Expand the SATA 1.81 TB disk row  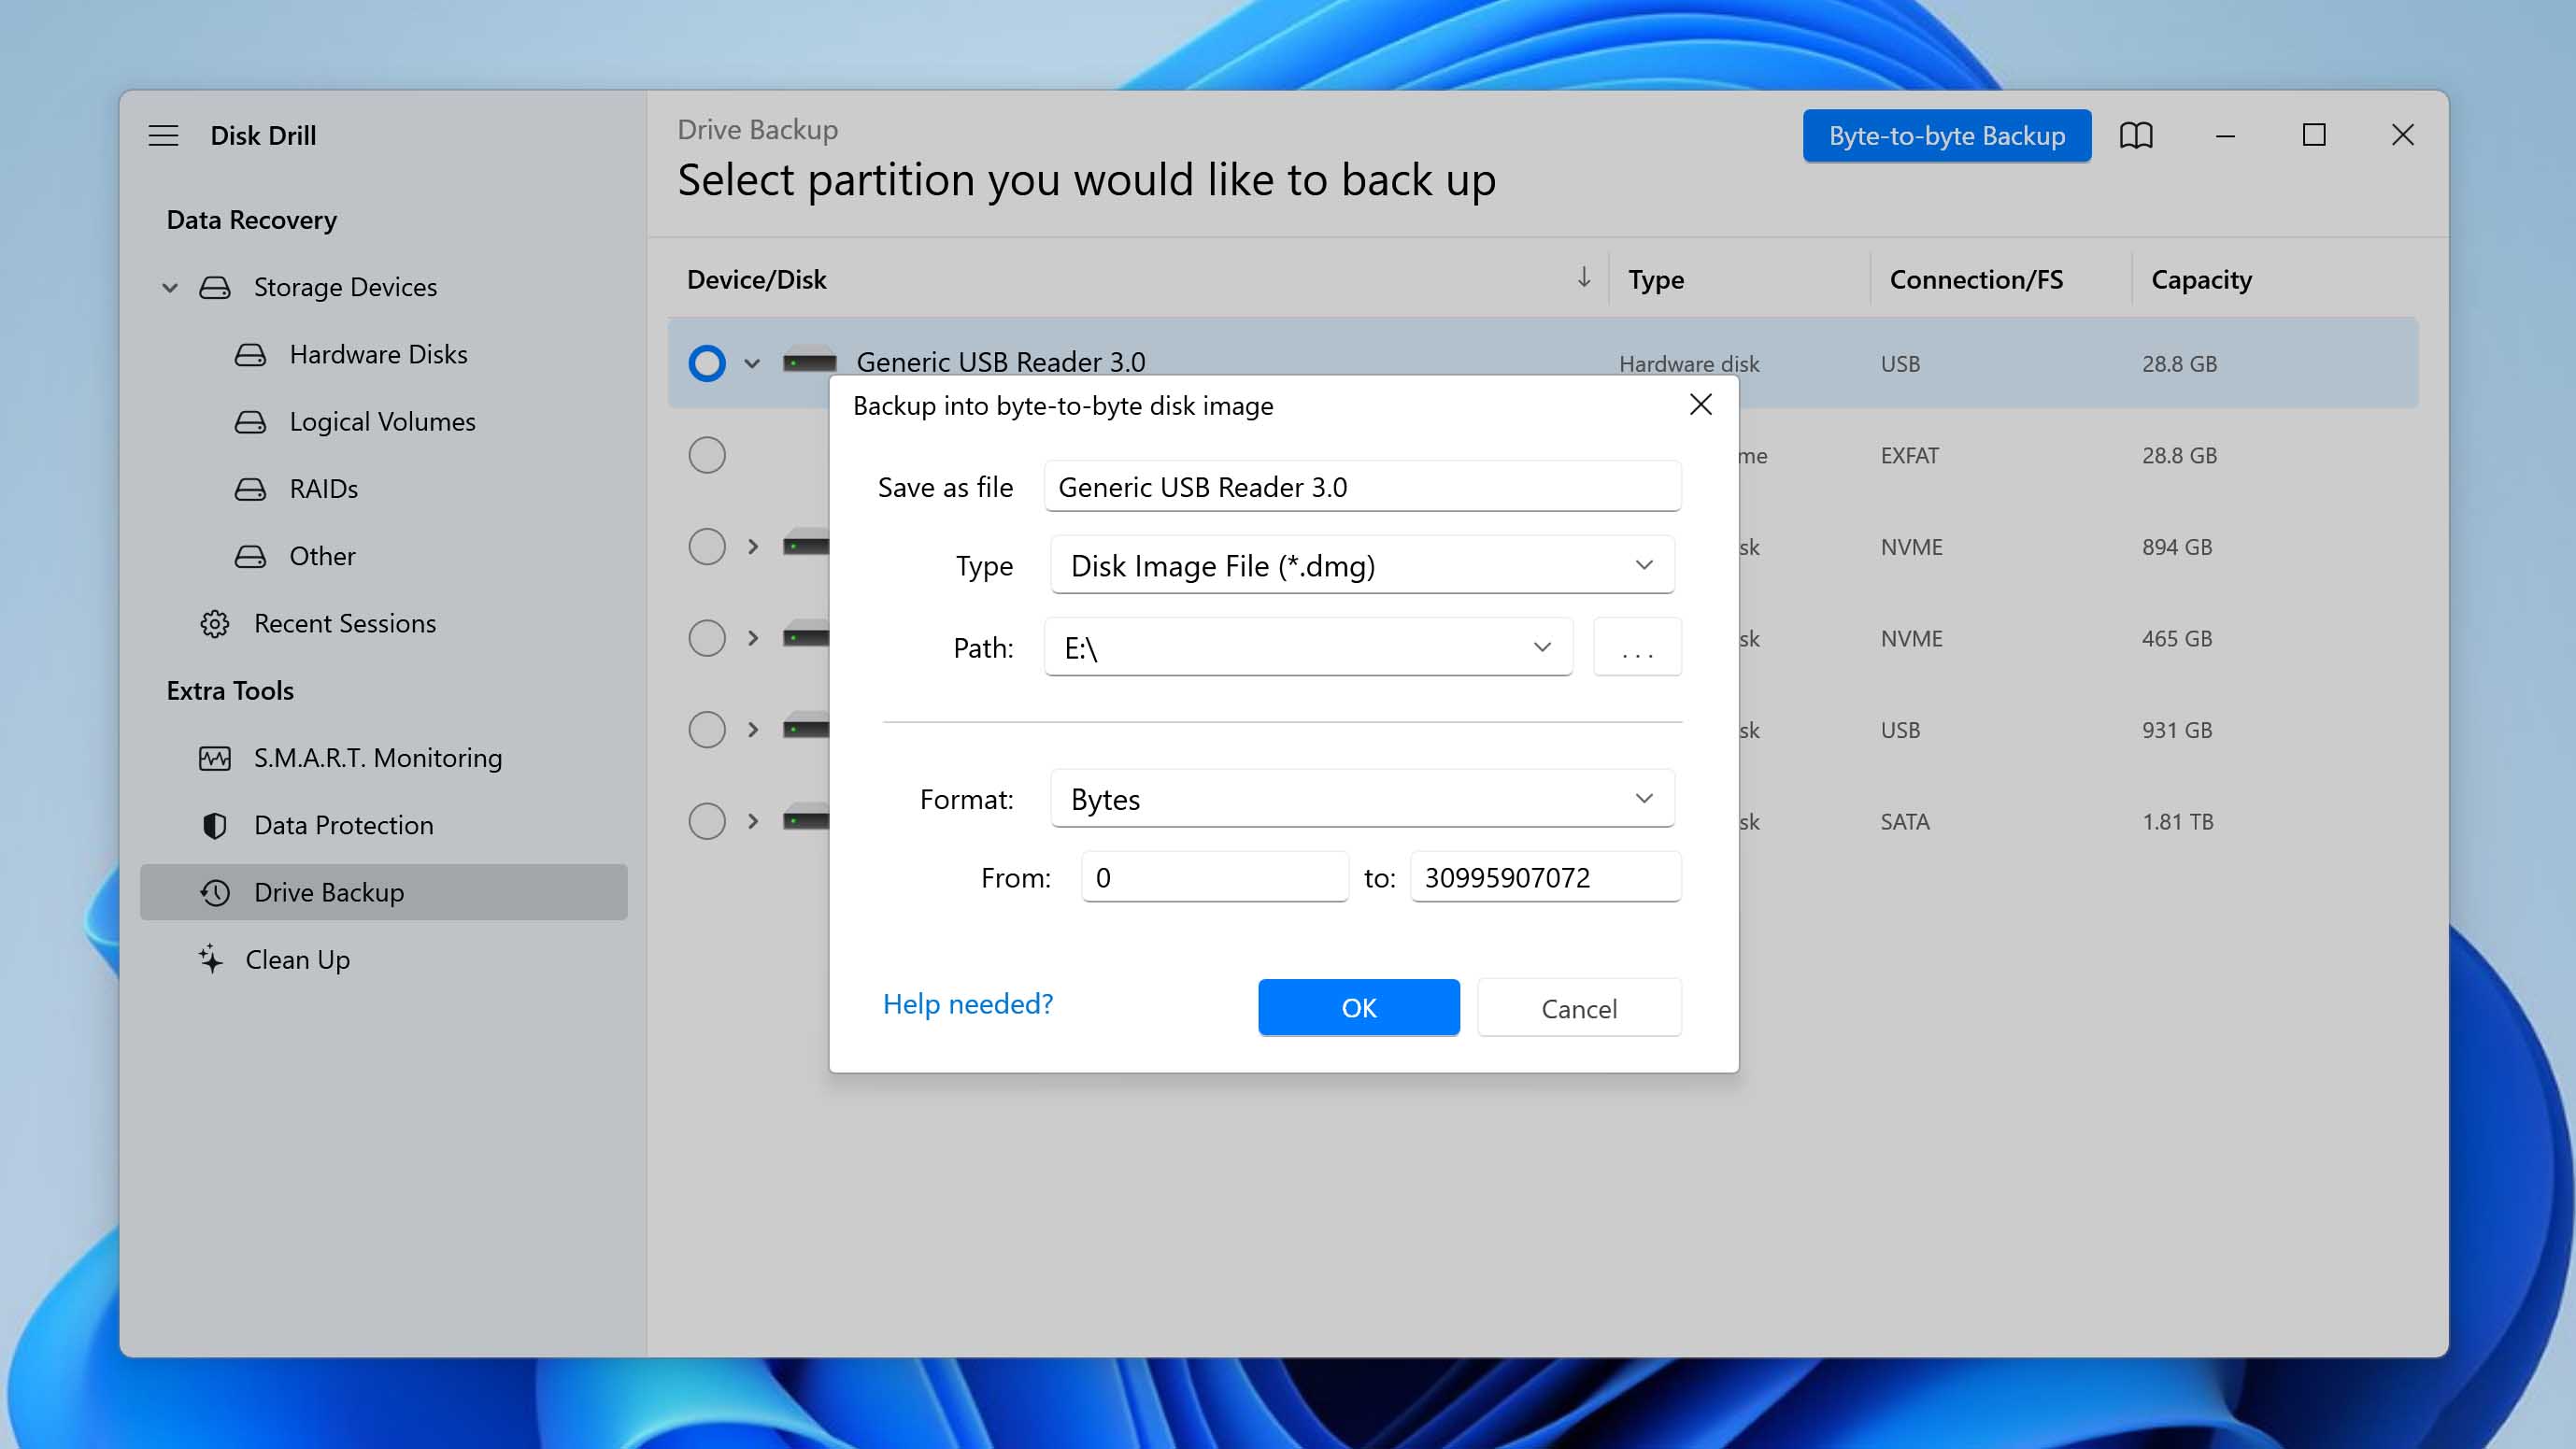click(x=753, y=822)
